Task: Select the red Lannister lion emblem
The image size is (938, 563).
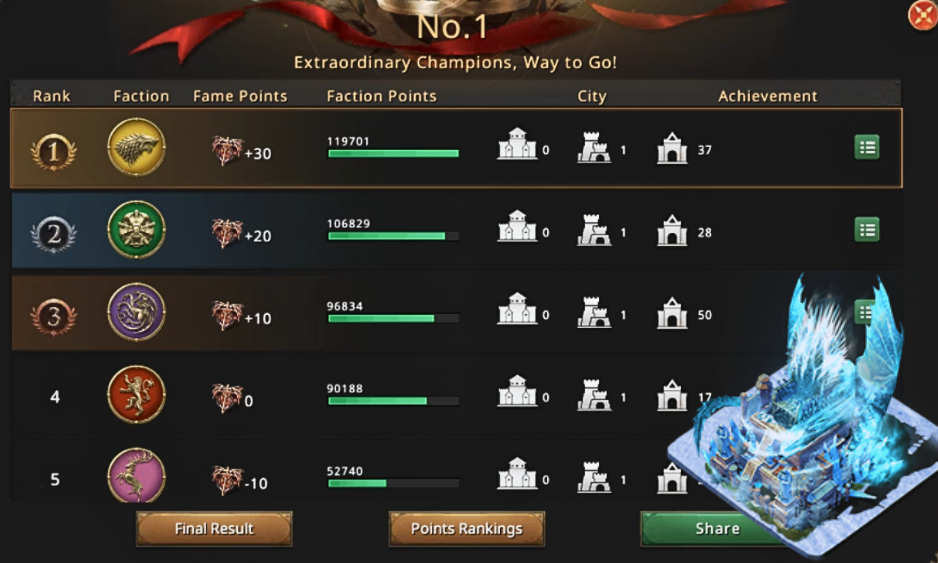Action: click(x=136, y=395)
